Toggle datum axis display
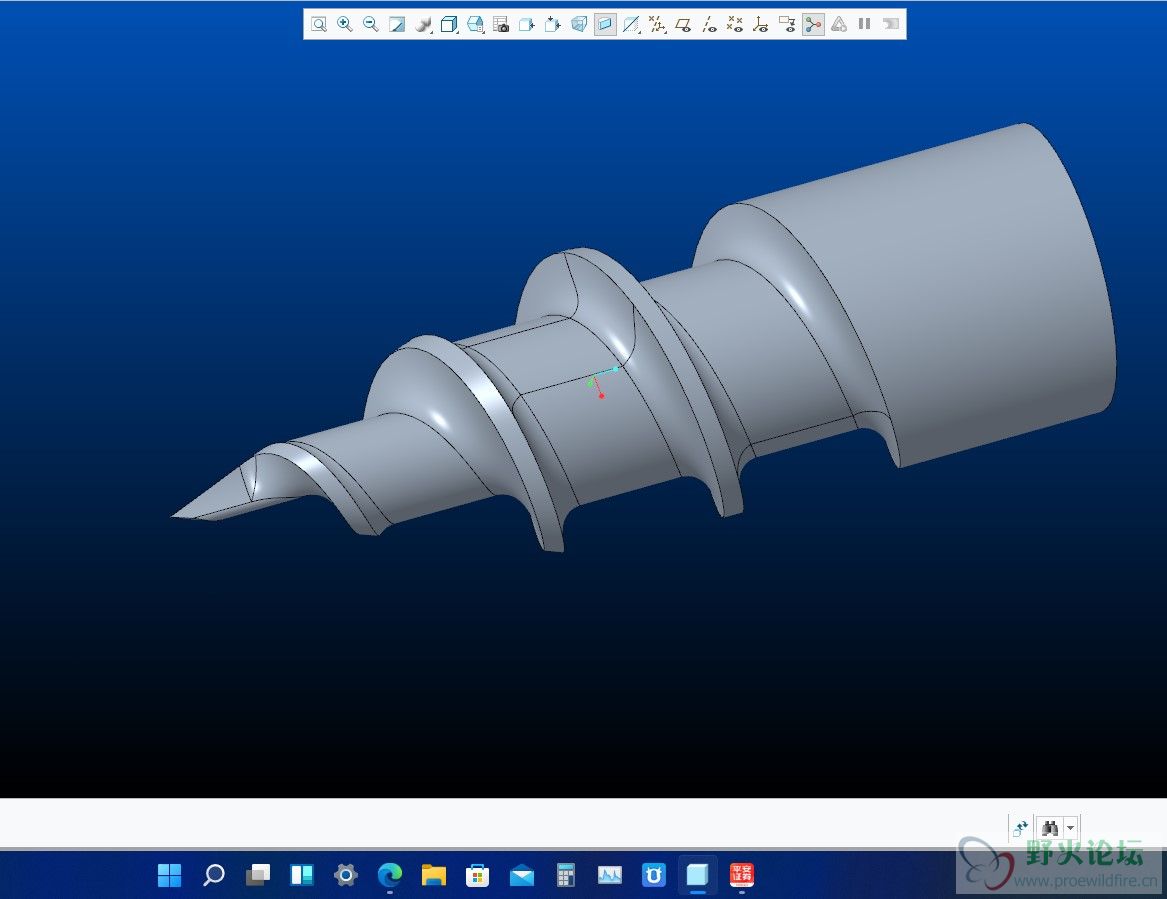The width and height of the screenshot is (1167, 899). (709, 25)
